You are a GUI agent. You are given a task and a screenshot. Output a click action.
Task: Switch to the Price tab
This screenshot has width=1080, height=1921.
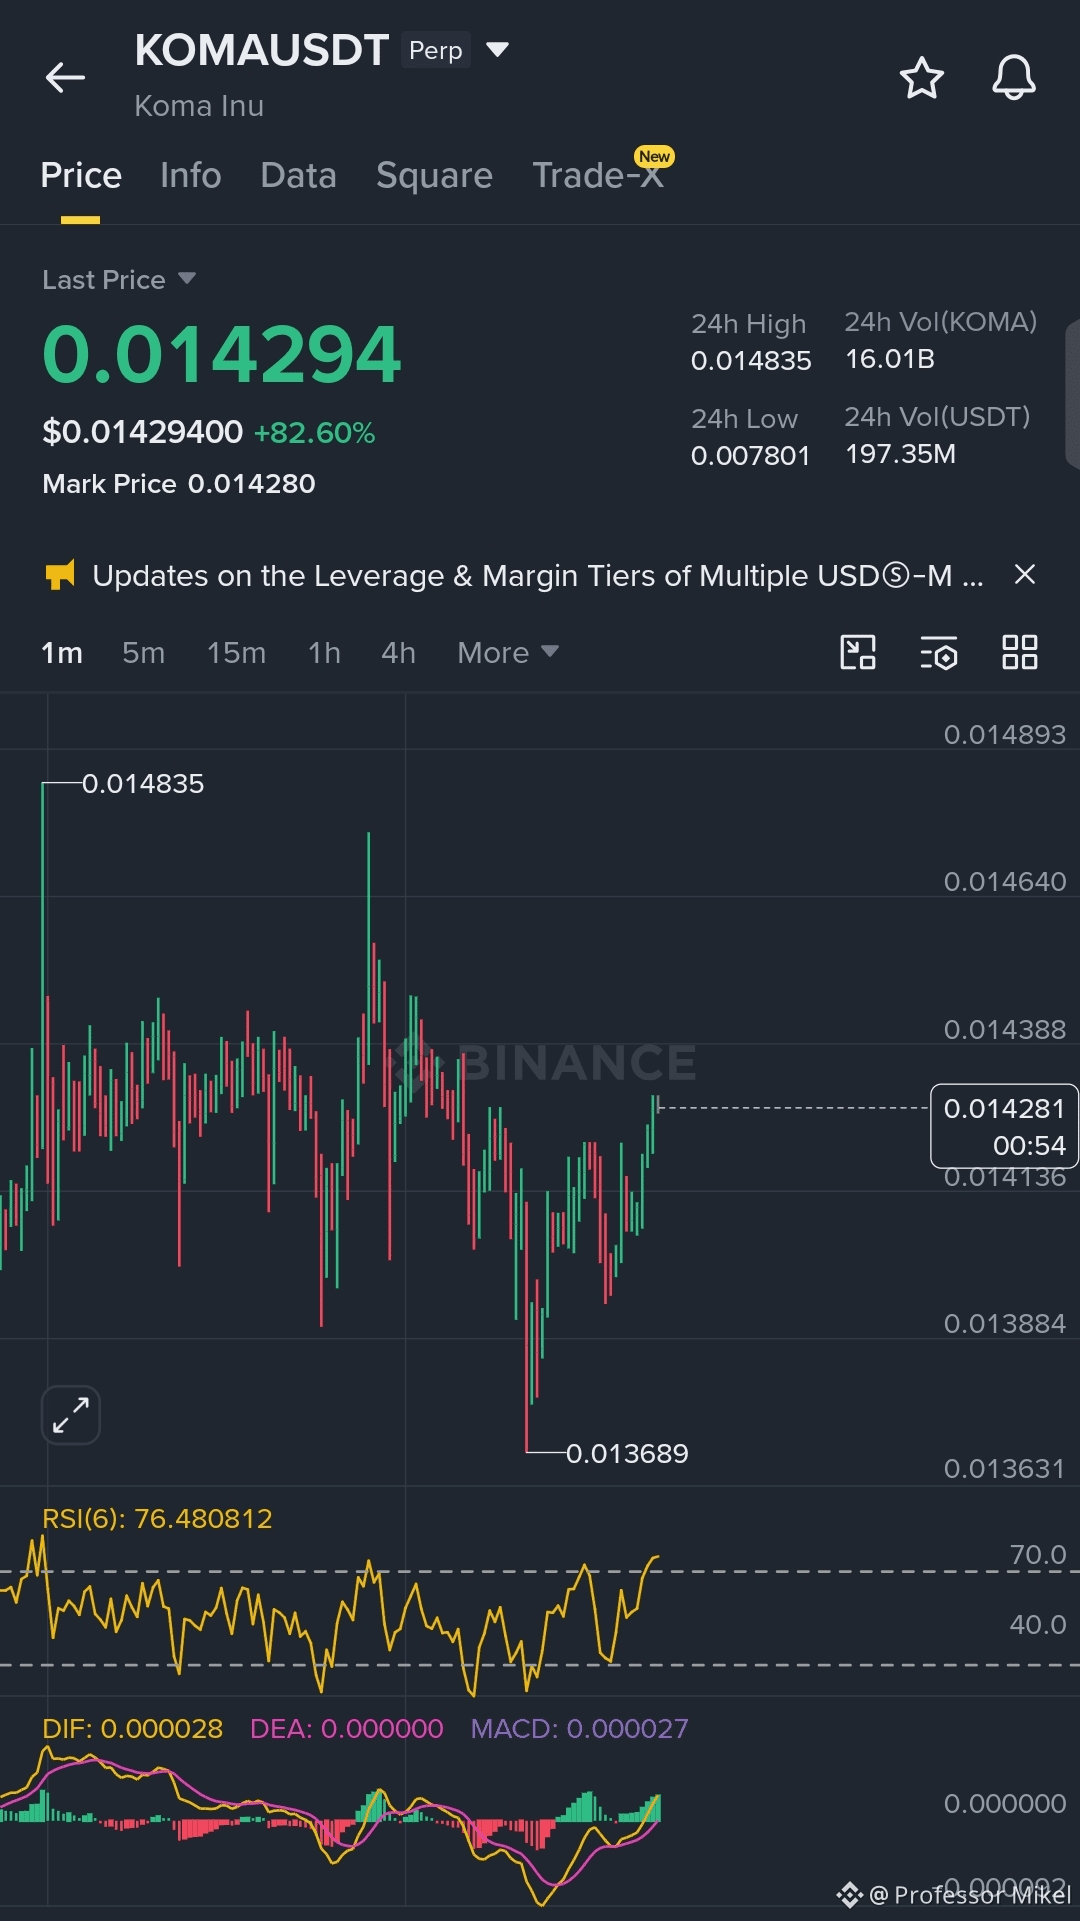coord(81,175)
